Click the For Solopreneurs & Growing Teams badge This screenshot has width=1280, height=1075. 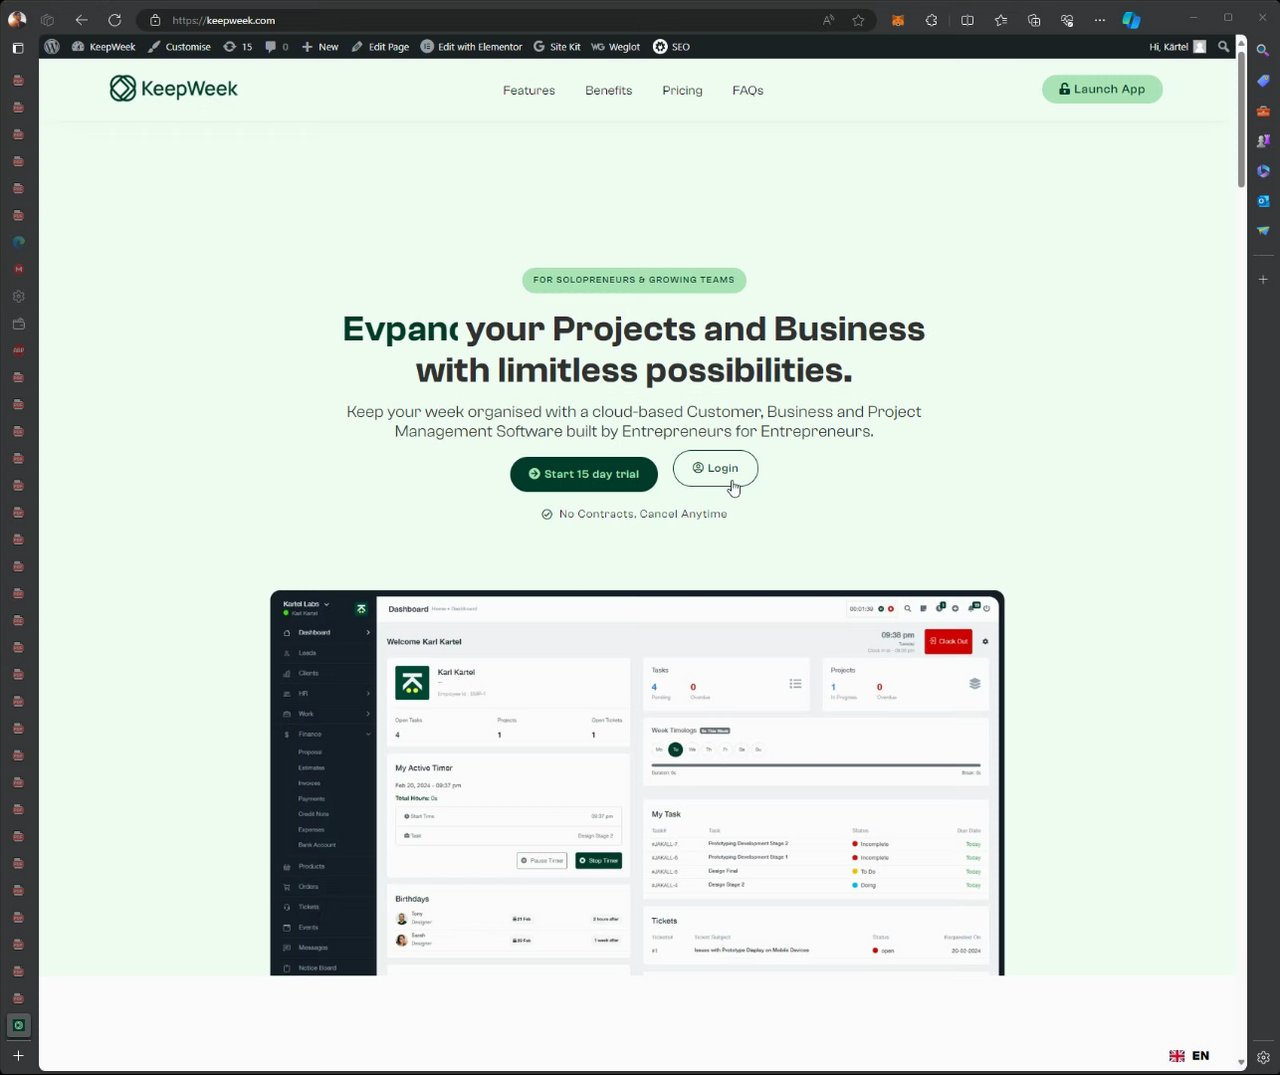(634, 280)
